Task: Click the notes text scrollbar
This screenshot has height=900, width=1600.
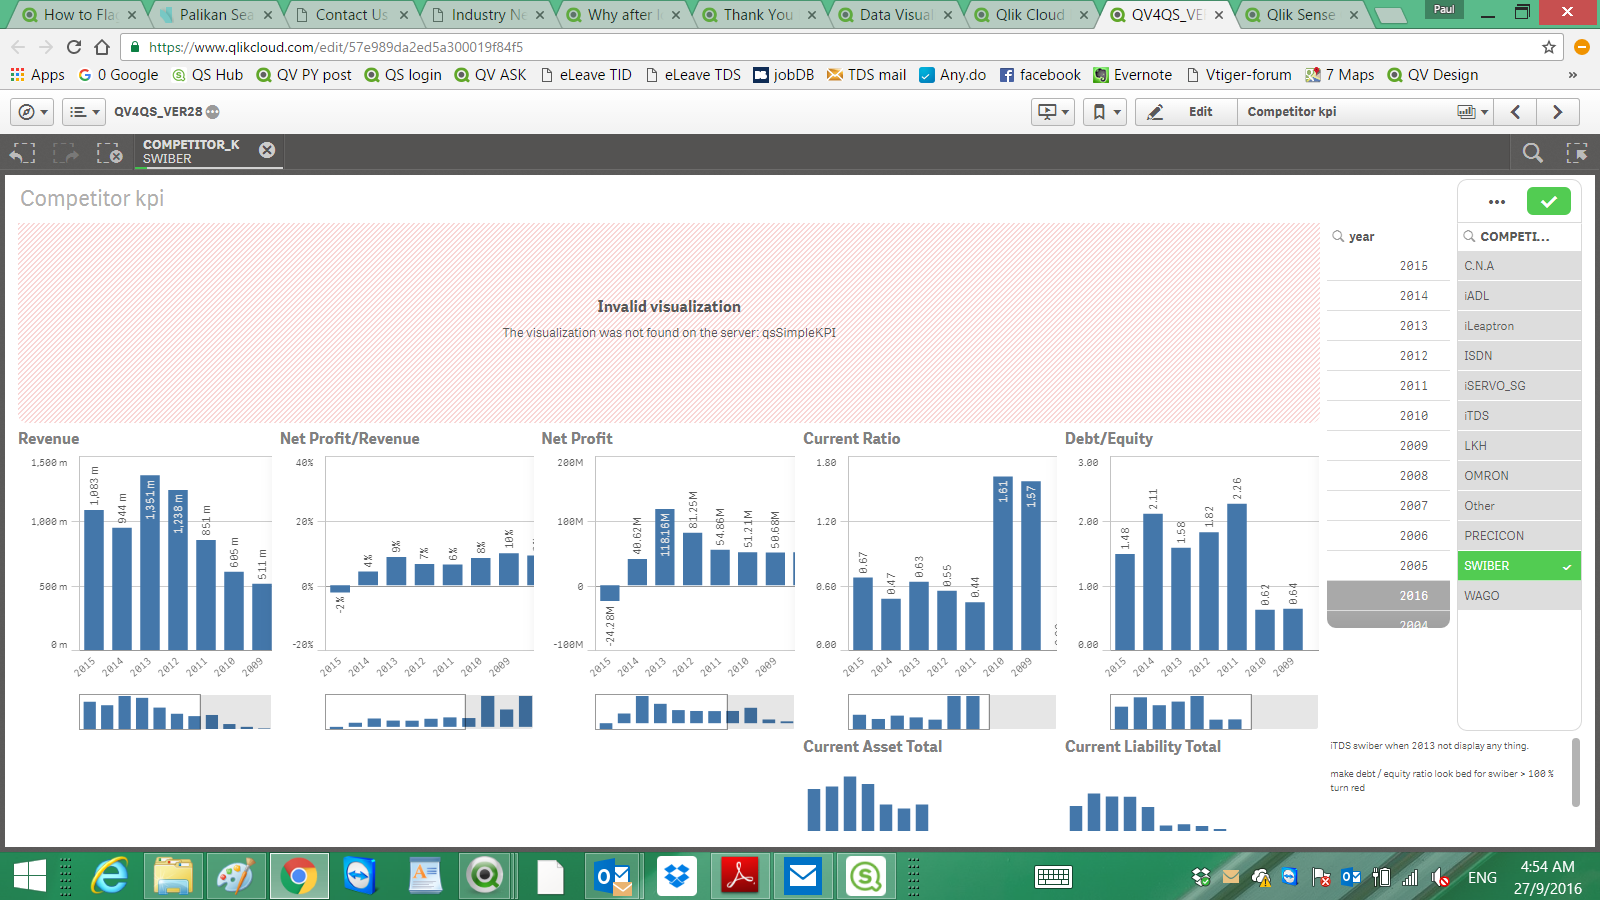Action: pyautogui.click(x=1576, y=772)
